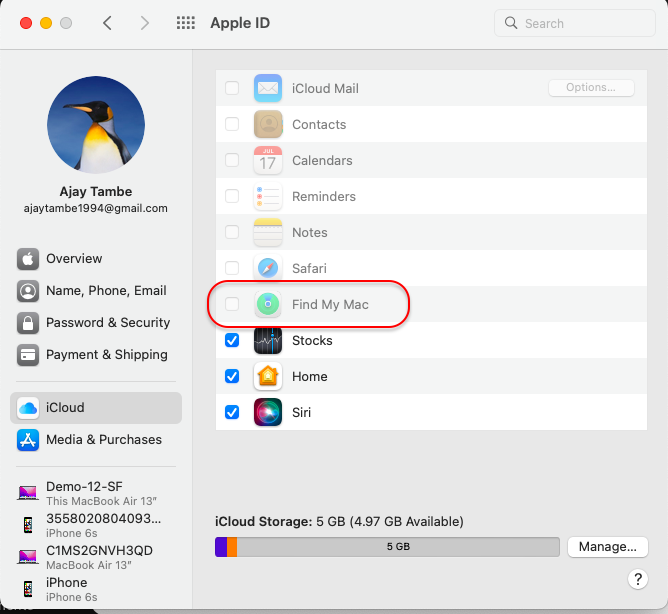Click the Reminders list icon
668x614 pixels.
268,196
